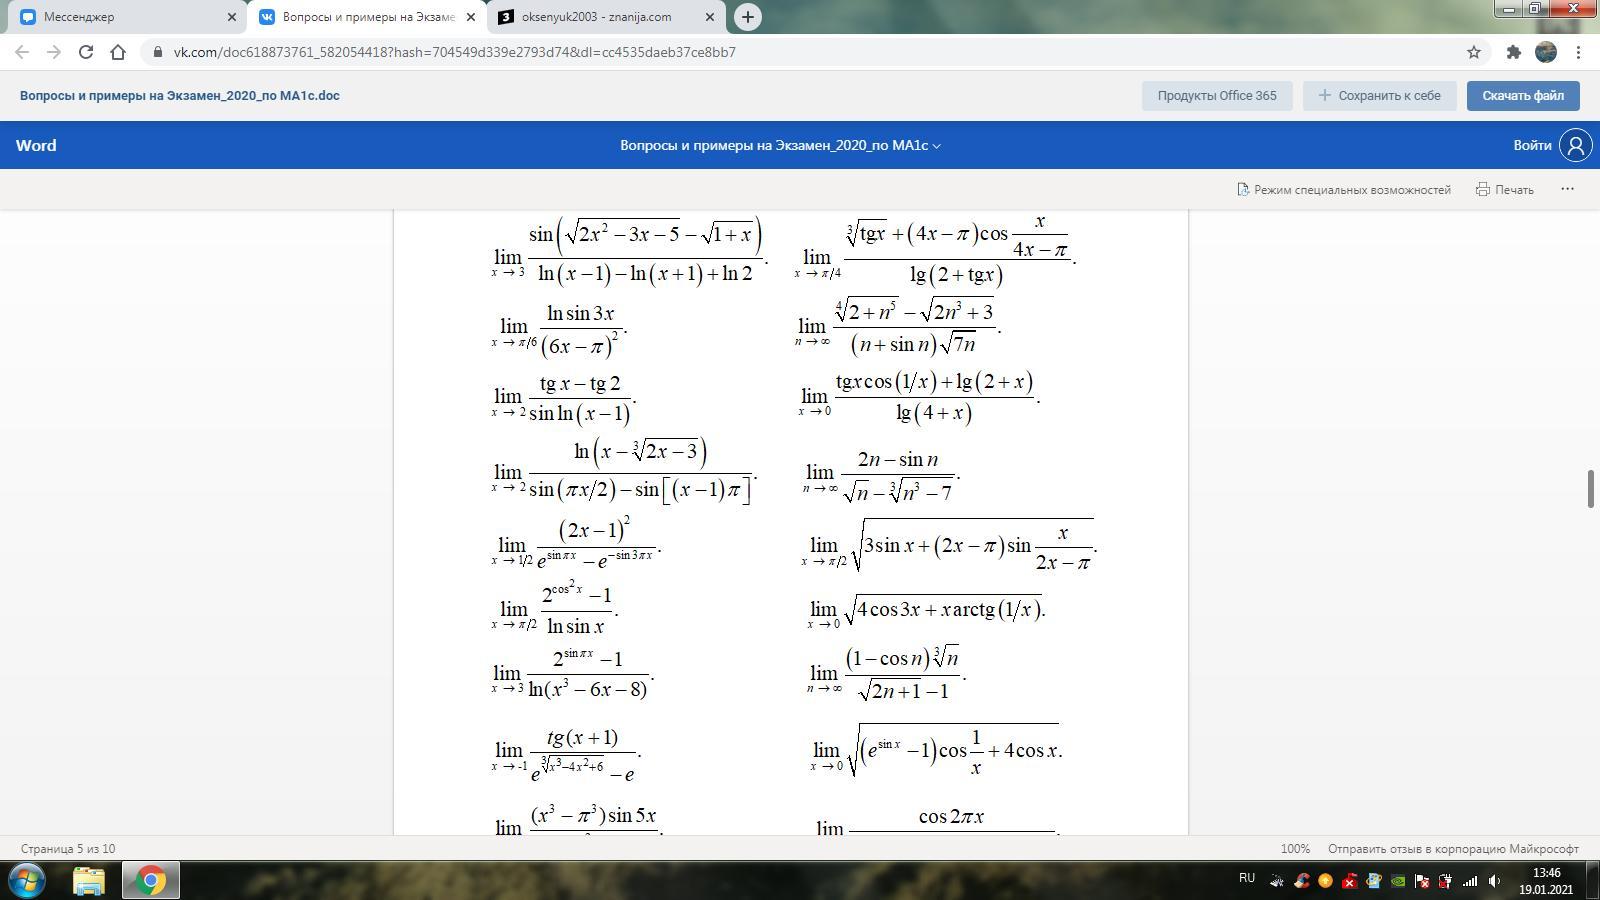
Task: Open Продукты Office 365
Action: click(1217, 96)
